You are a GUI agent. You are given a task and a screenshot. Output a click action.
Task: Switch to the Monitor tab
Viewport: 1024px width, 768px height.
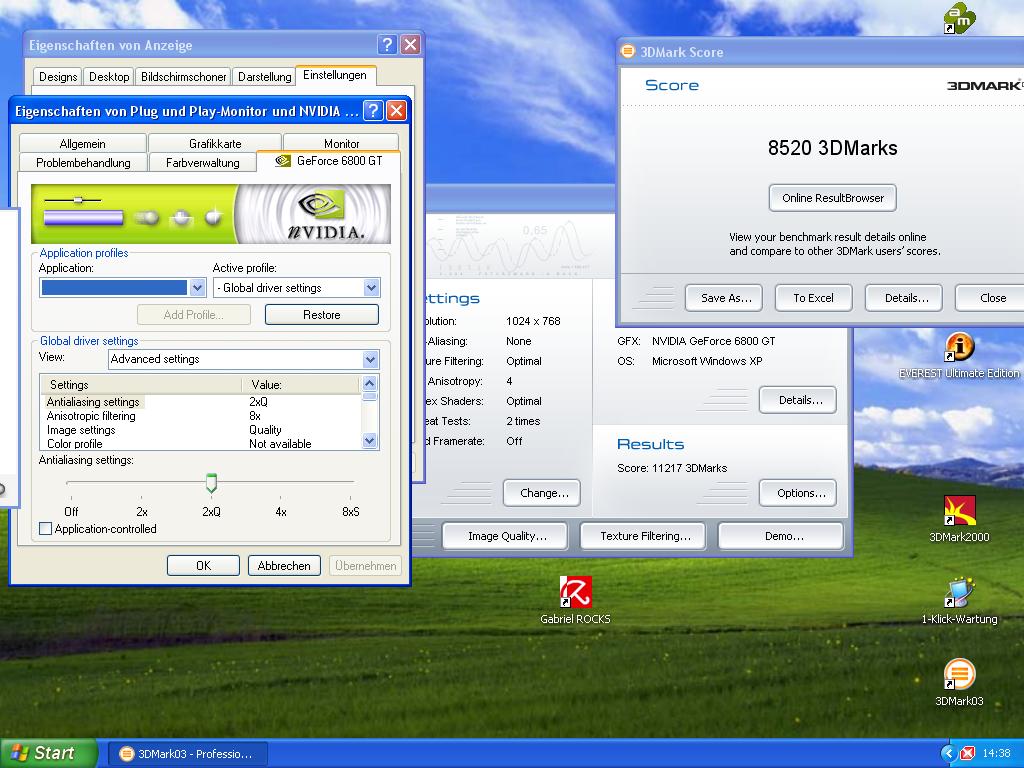click(x=342, y=143)
